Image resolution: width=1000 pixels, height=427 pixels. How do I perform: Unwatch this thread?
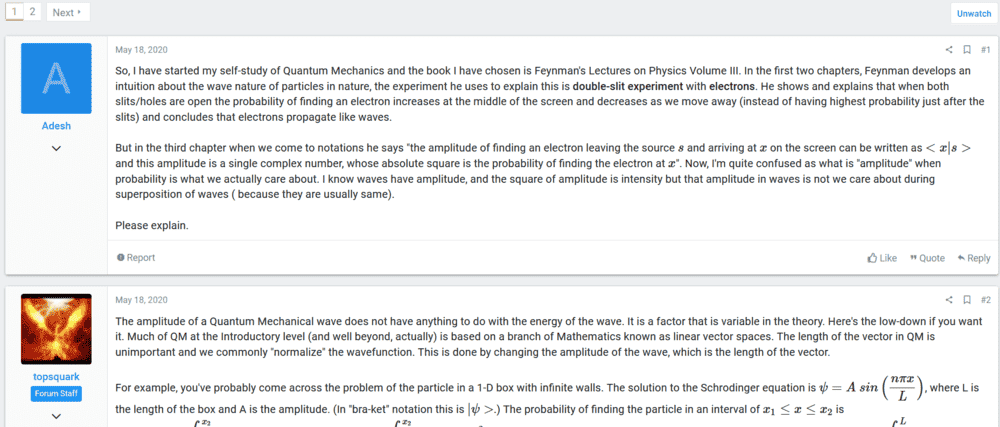click(x=973, y=13)
